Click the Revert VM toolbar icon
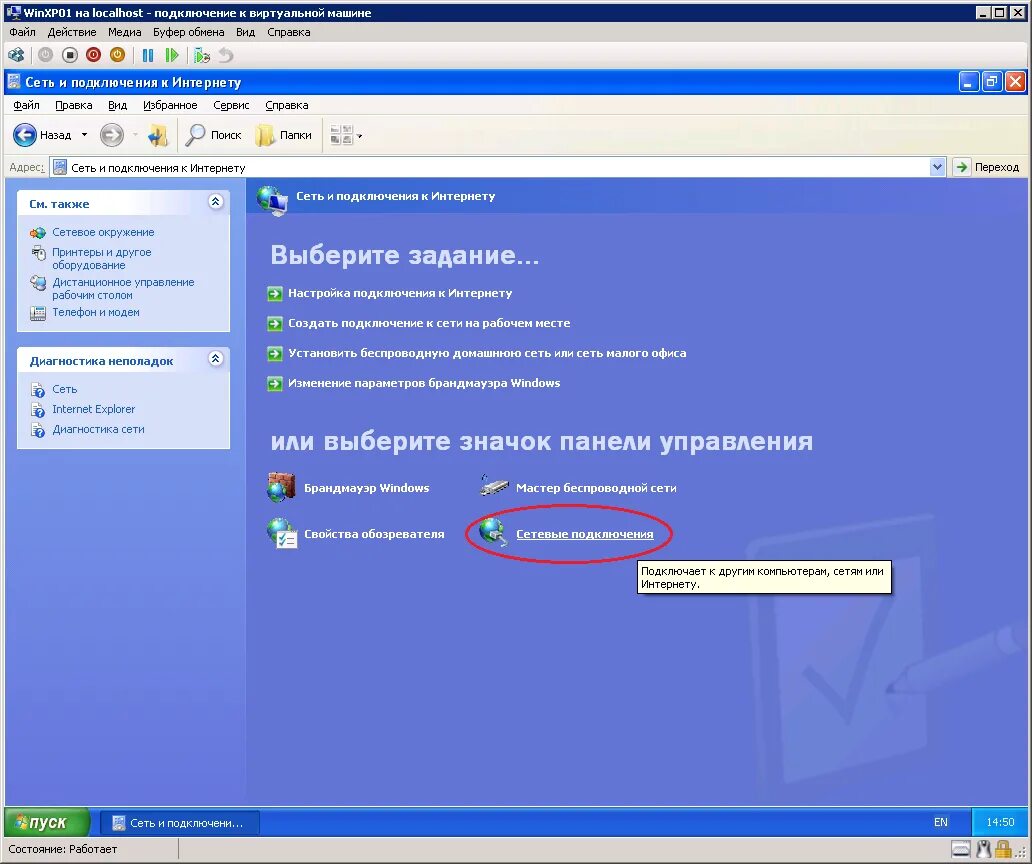This screenshot has width=1032, height=864. tap(226, 55)
